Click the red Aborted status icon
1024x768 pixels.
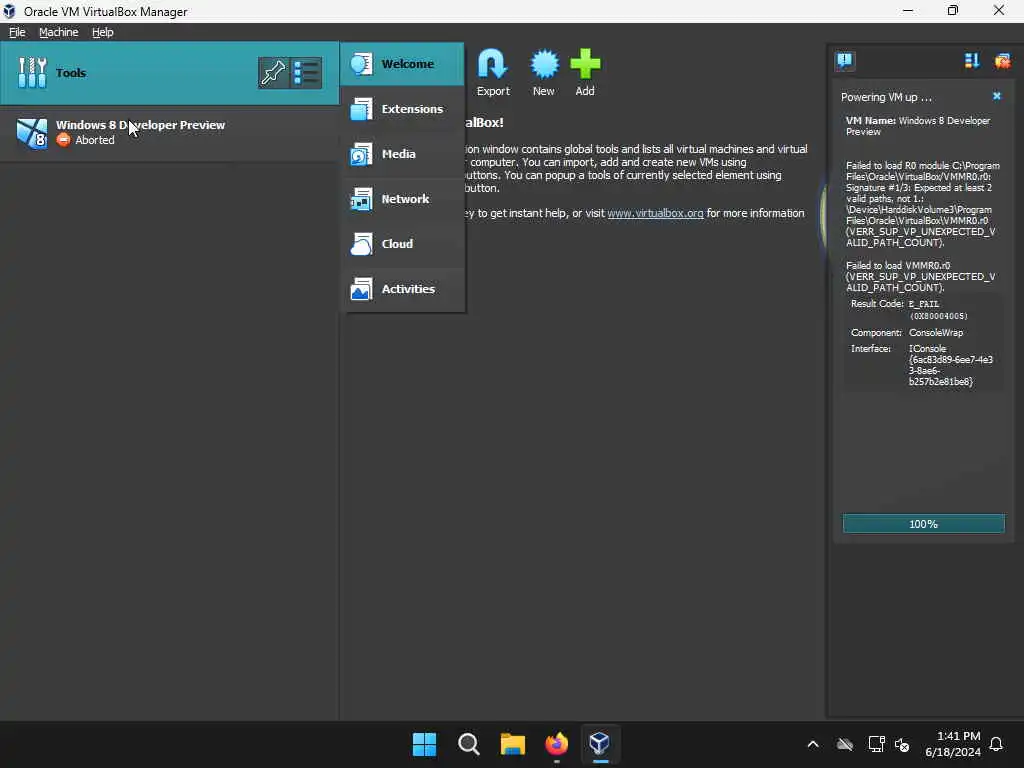point(63,140)
